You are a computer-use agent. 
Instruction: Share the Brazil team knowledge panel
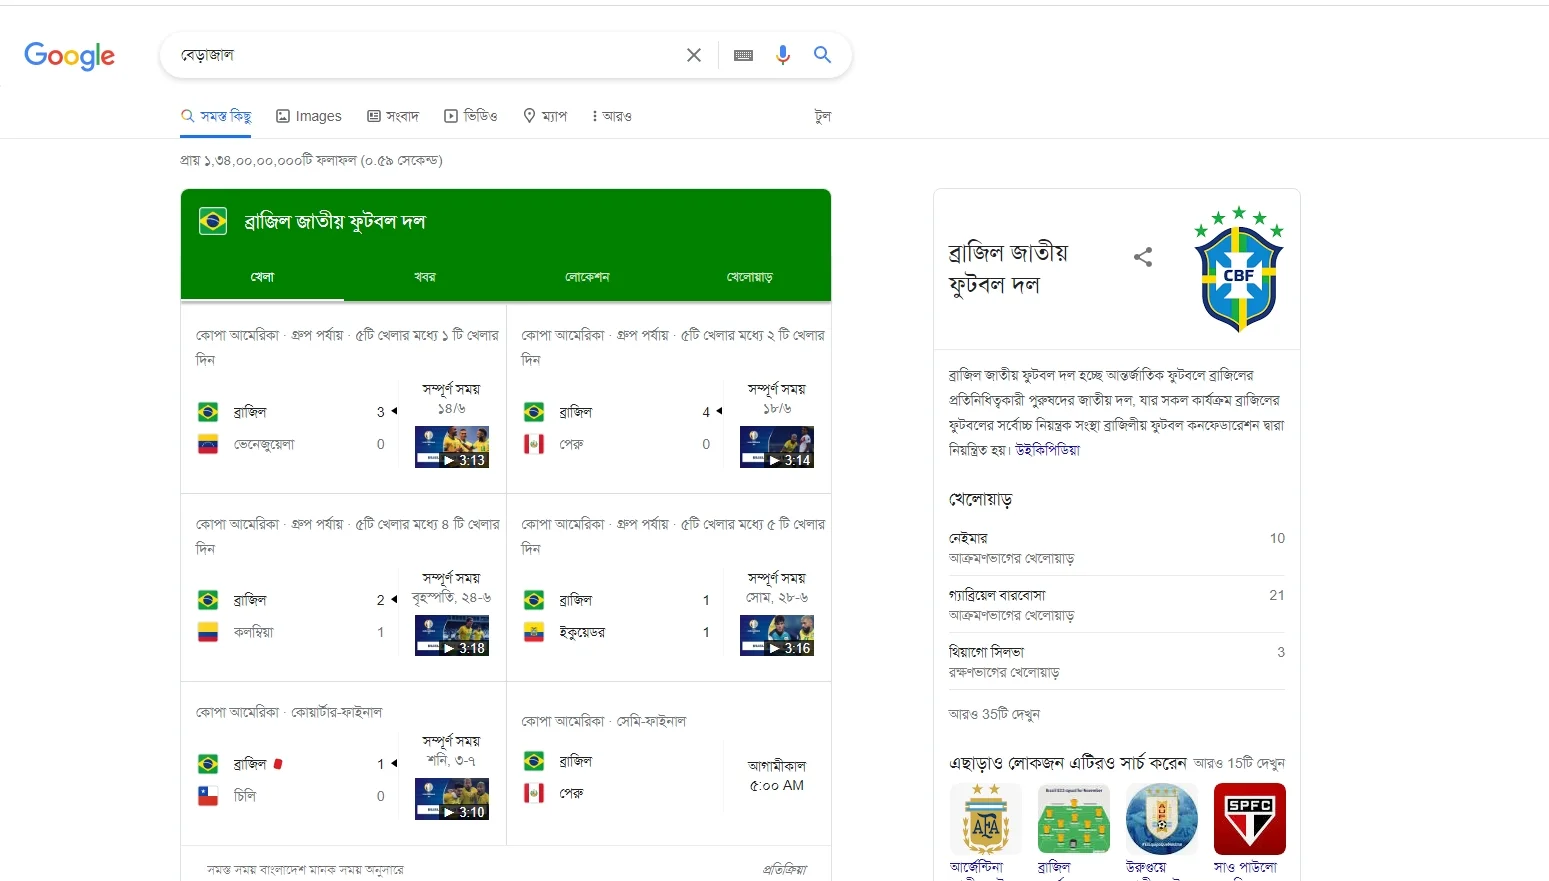click(x=1143, y=257)
